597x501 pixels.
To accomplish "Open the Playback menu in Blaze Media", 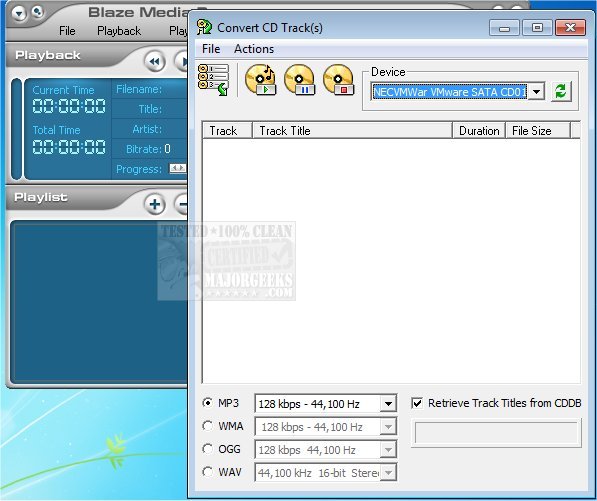I will 119,30.
